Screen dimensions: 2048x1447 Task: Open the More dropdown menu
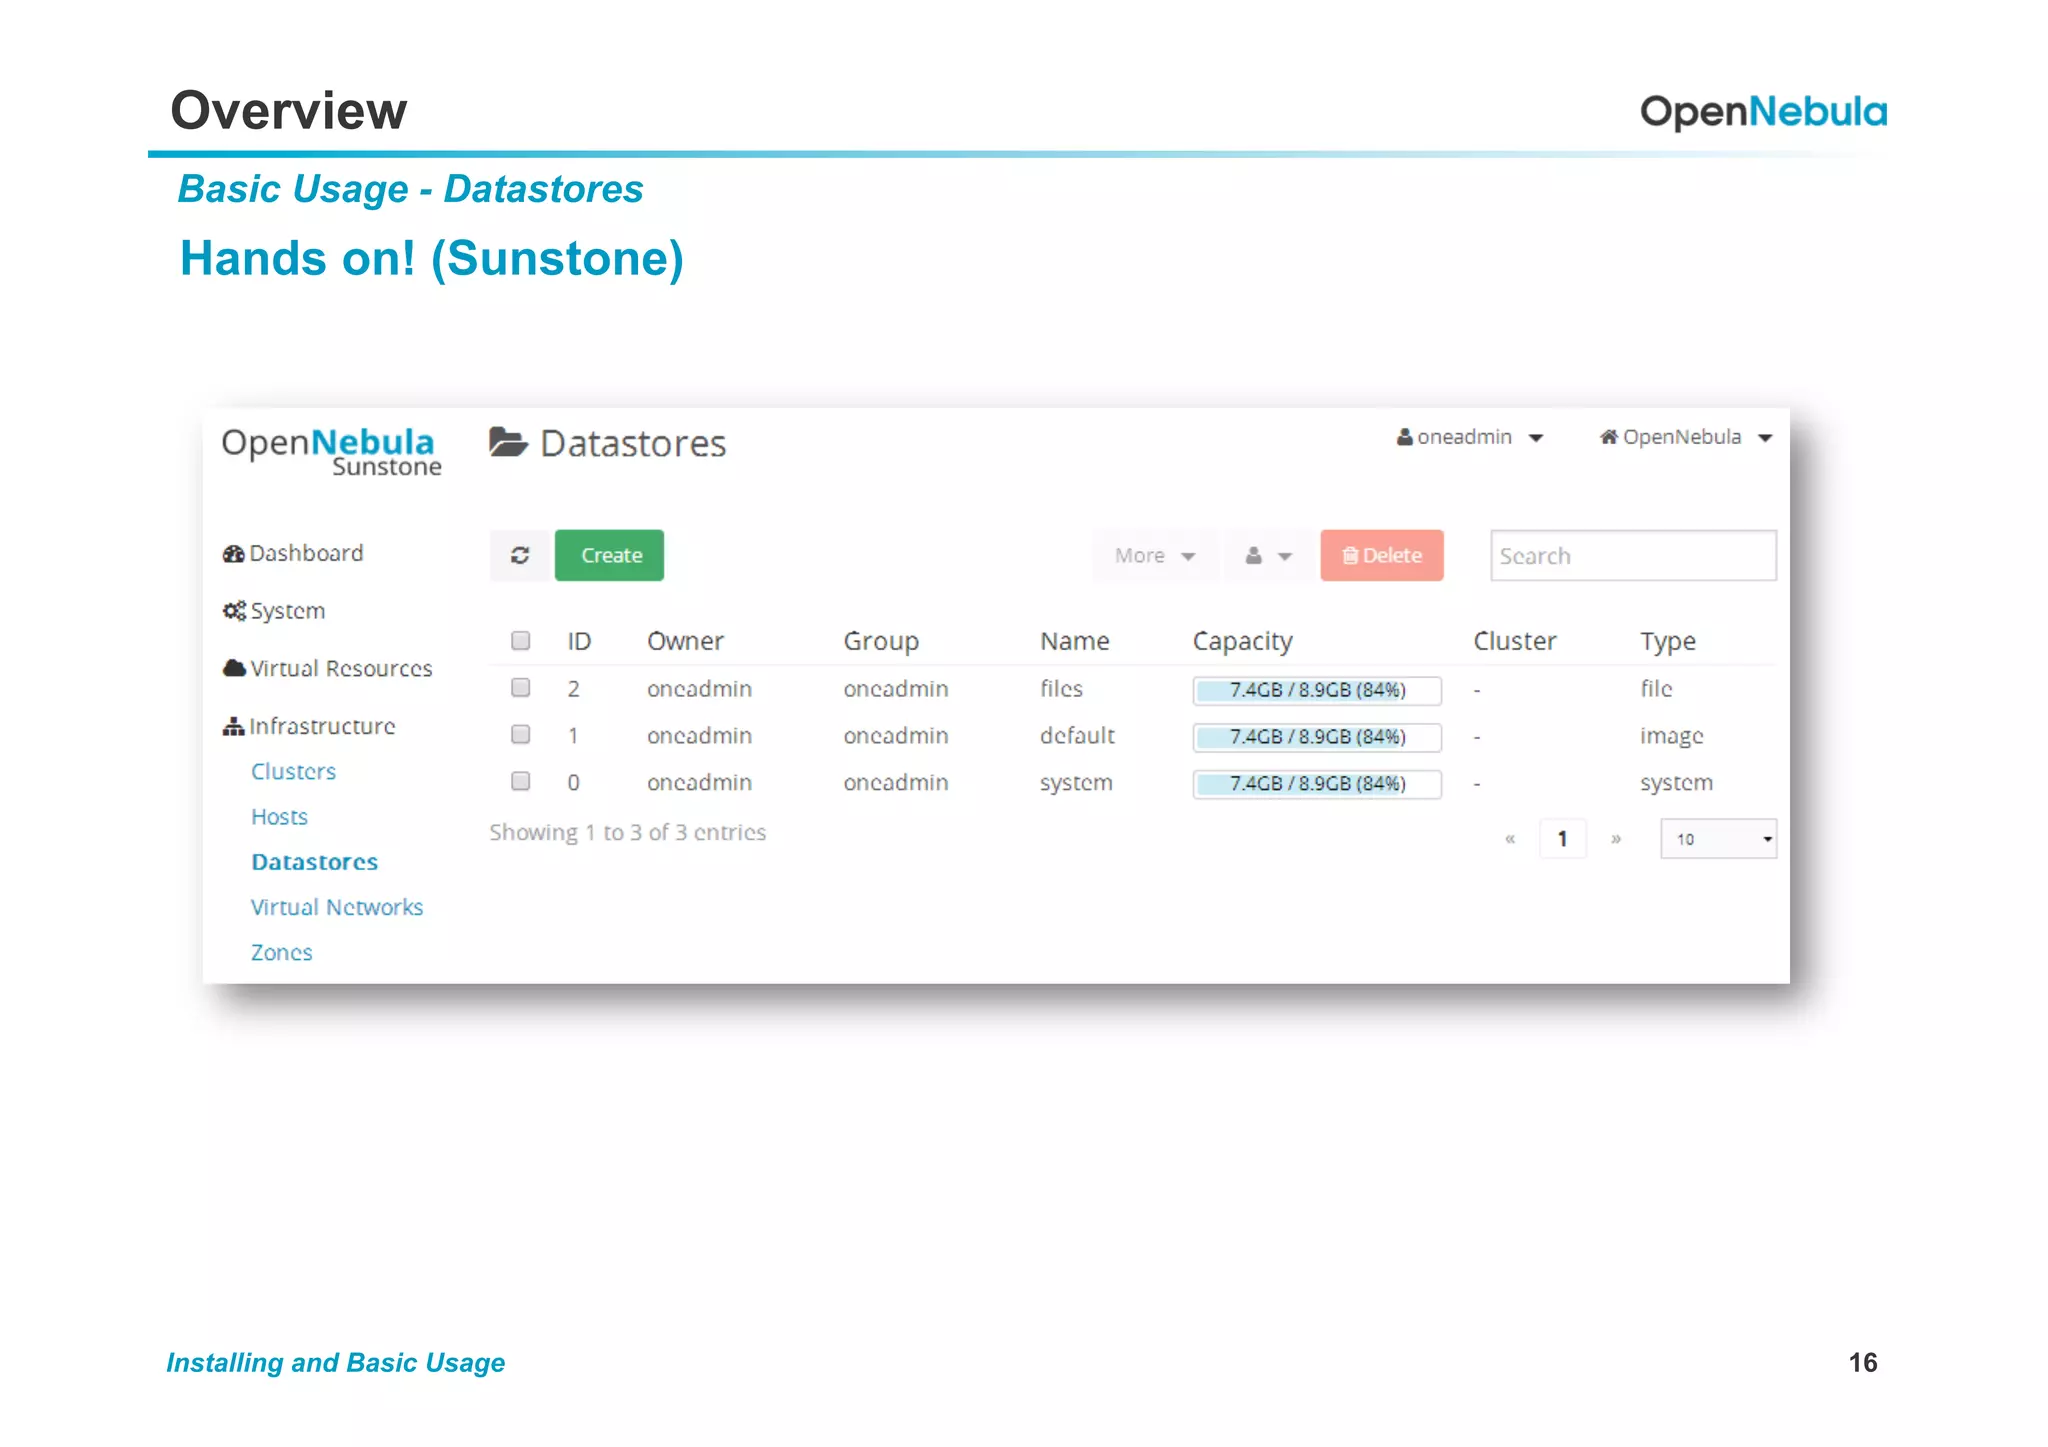coord(1154,555)
